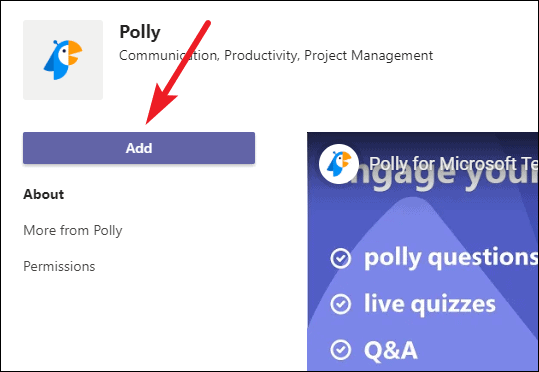Click the polly questions text in video
The width and height of the screenshot is (539, 372).
451,258
